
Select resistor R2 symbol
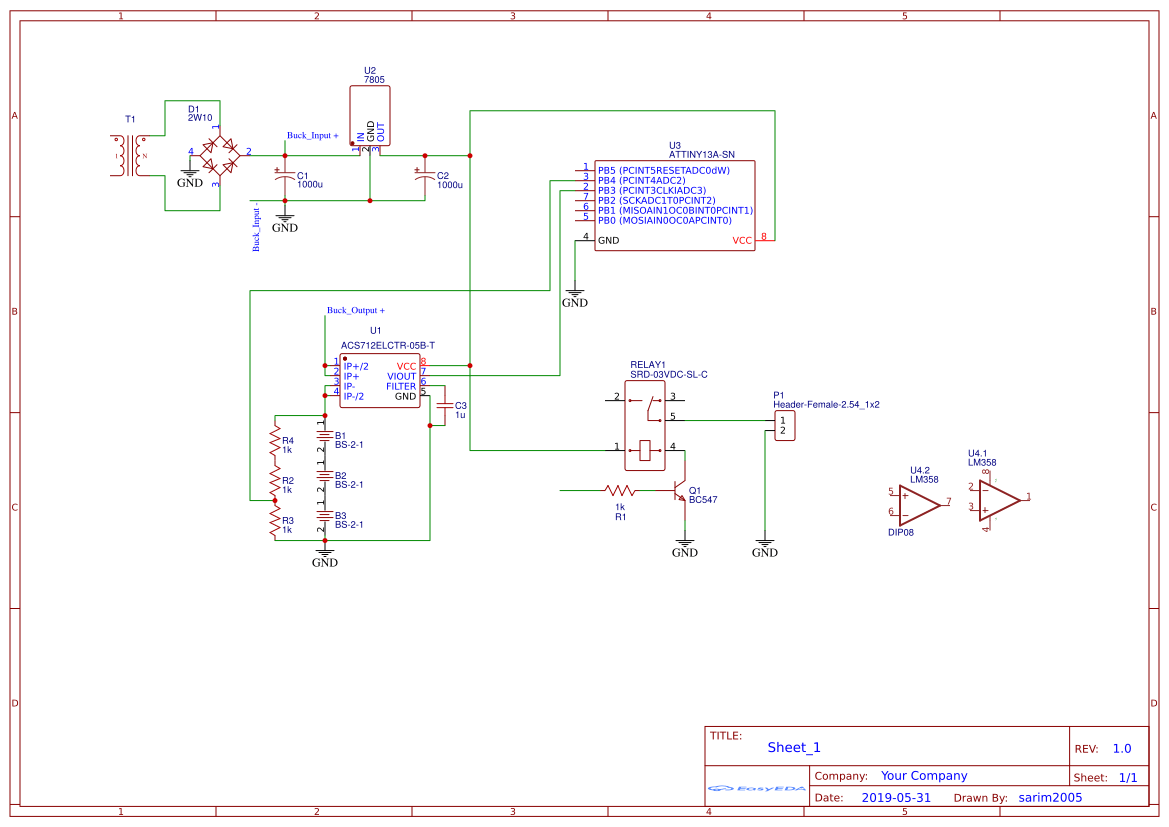coord(275,483)
